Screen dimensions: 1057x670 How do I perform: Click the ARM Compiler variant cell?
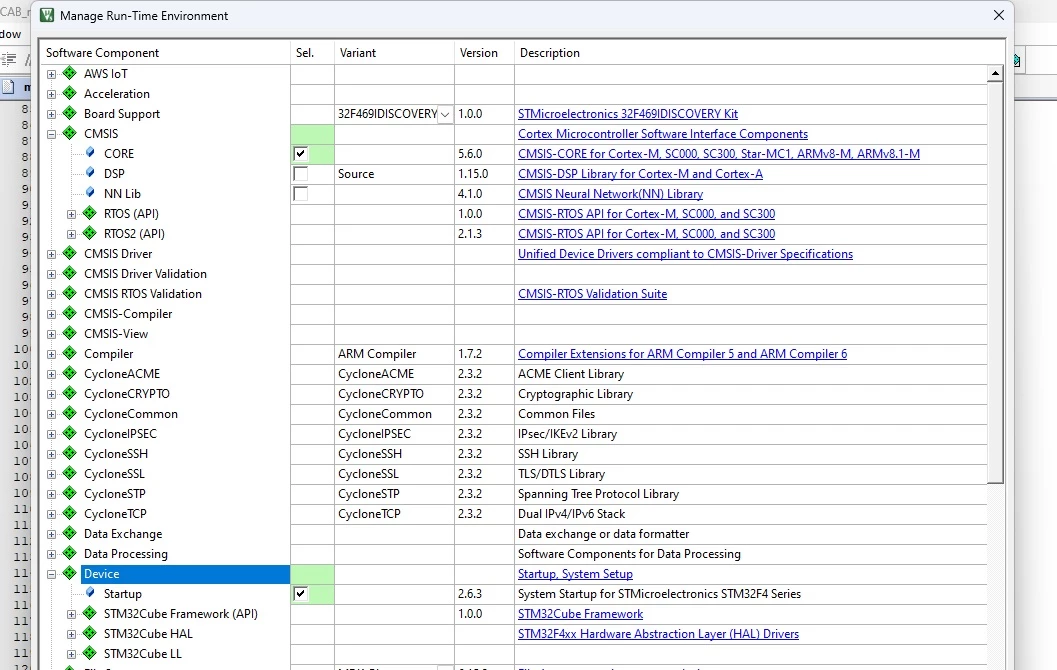click(394, 354)
